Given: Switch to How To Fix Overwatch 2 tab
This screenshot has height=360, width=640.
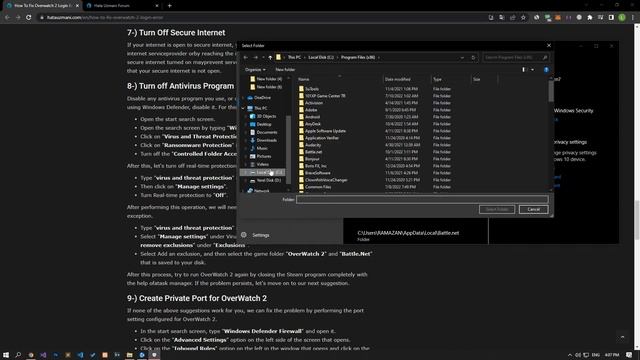Looking at the screenshot, I should coord(42,6).
